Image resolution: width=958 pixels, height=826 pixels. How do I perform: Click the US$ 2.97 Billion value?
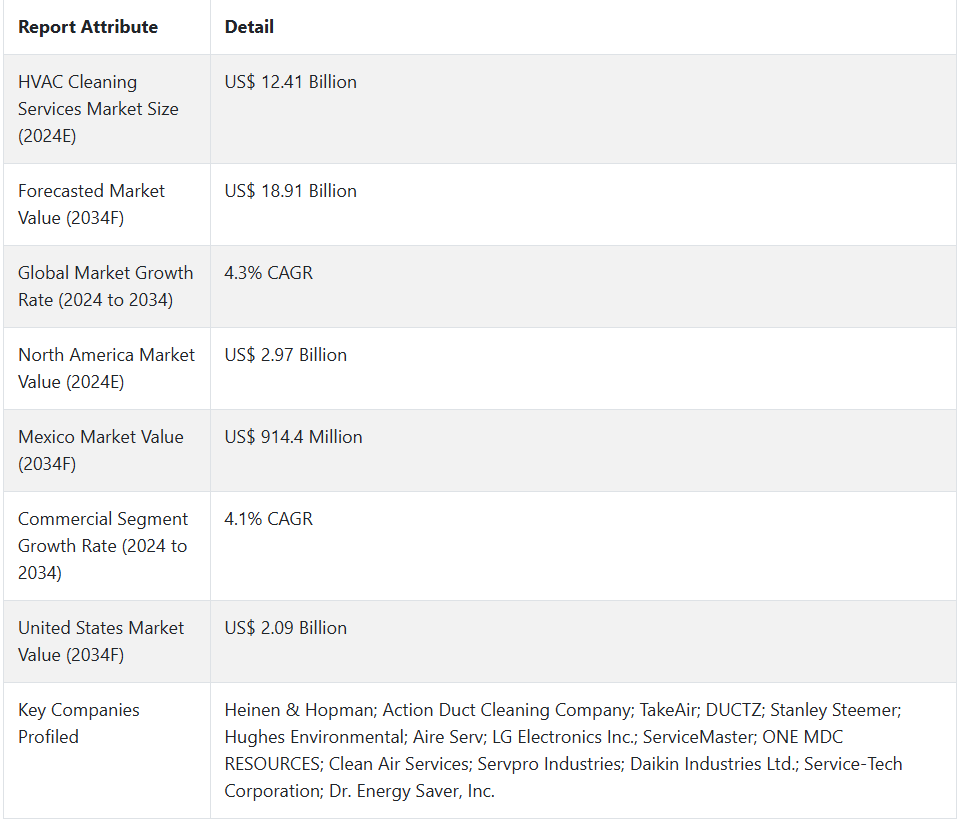(x=285, y=355)
